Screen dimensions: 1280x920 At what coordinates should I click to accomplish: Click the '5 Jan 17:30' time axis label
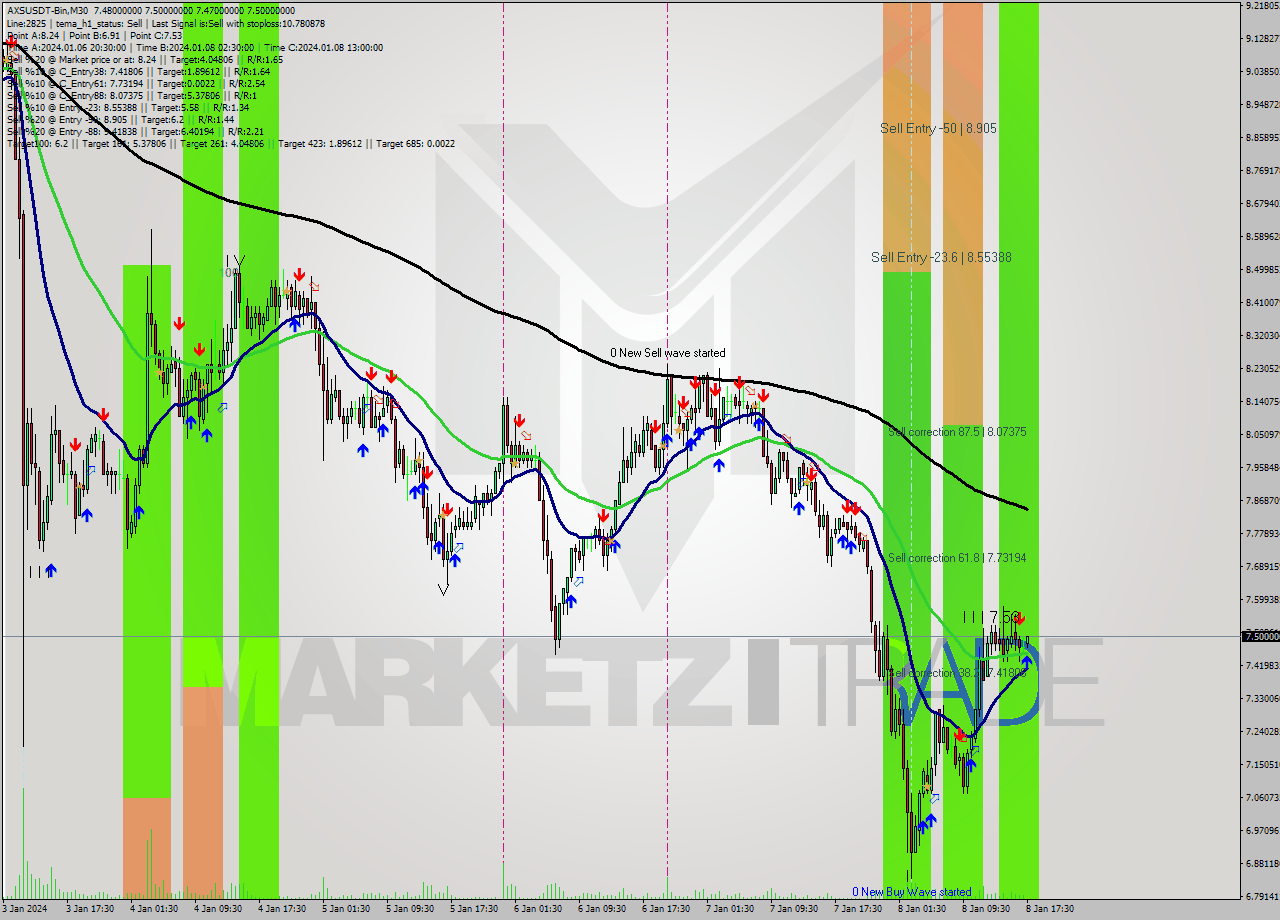click(x=473, y=909)
